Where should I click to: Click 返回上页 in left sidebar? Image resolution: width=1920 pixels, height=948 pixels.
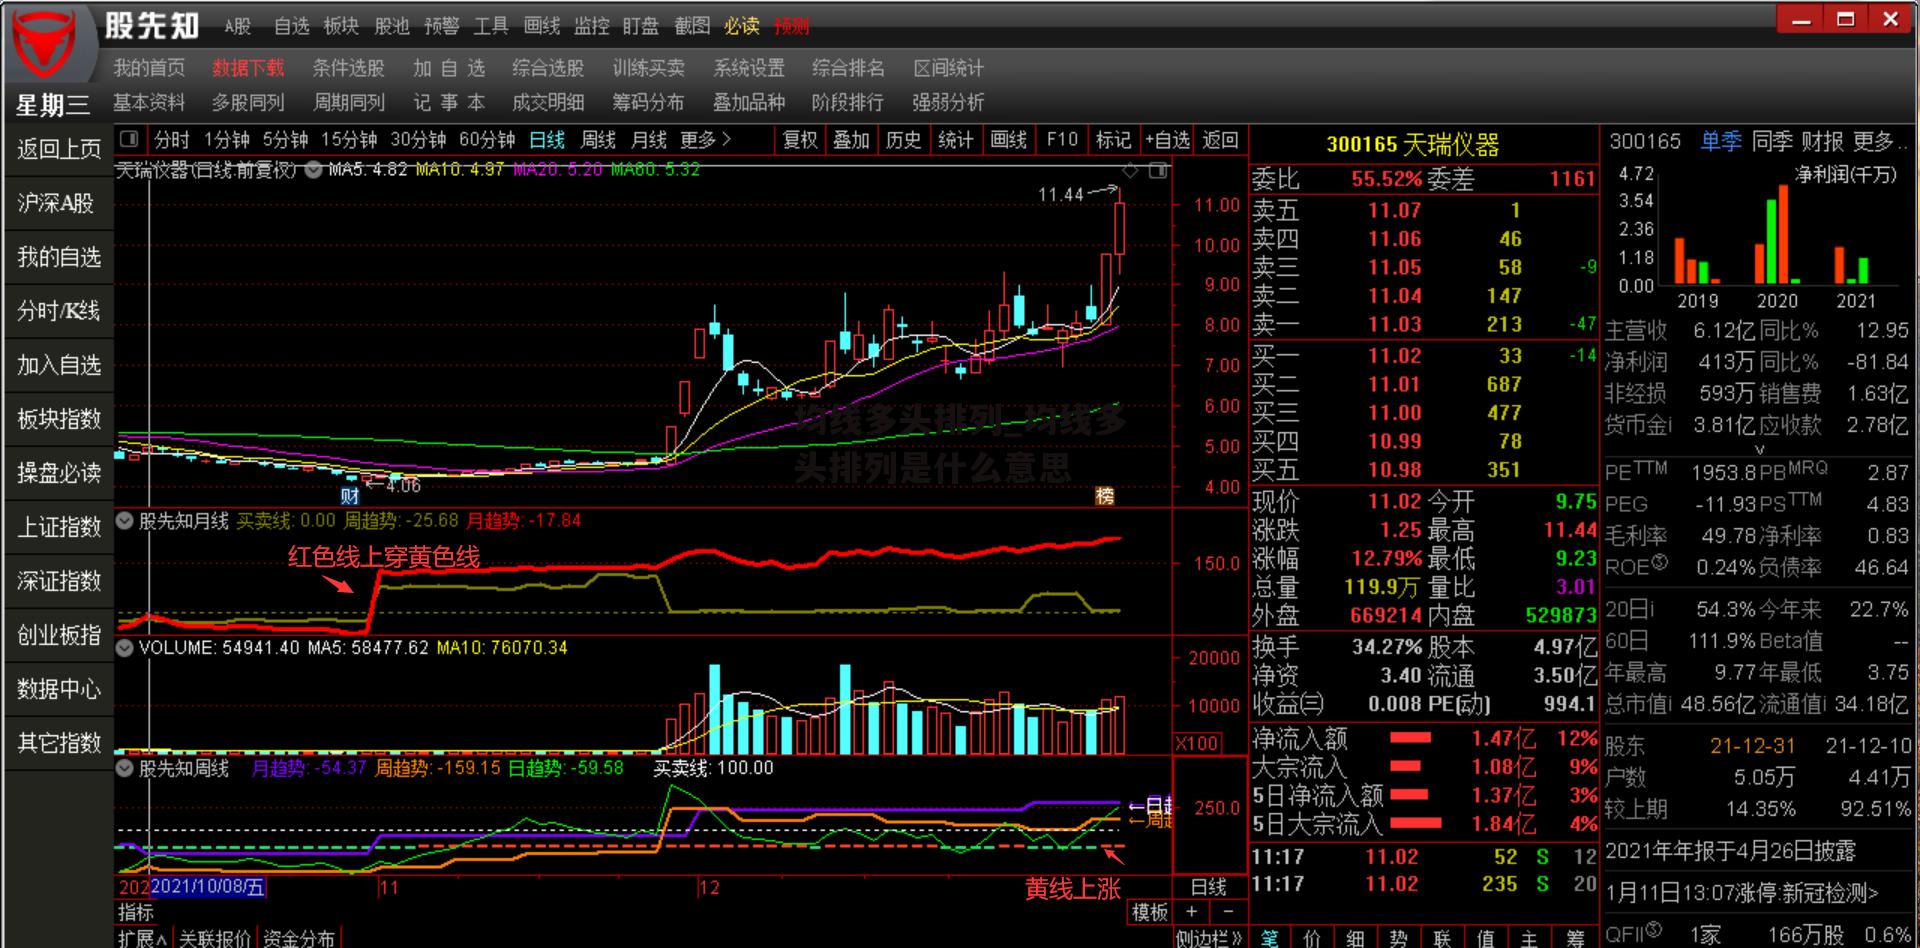59,150
